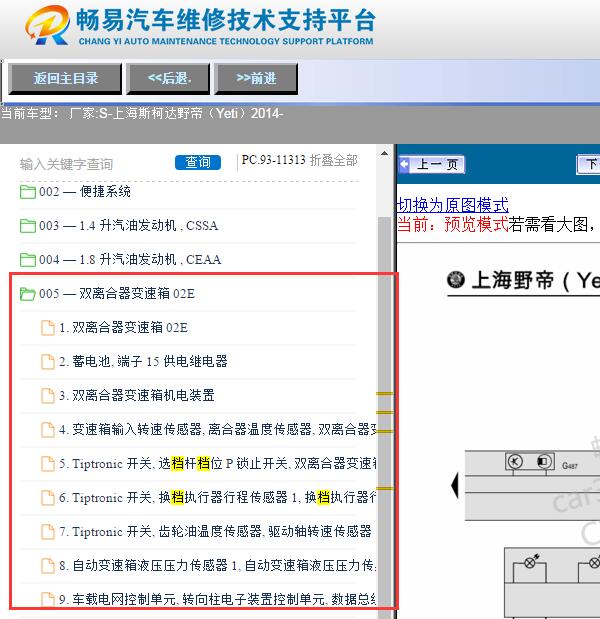
Task: Open document 2. 蓄电池, 端子 15 供电继电器
Action: tap(143, 362)
